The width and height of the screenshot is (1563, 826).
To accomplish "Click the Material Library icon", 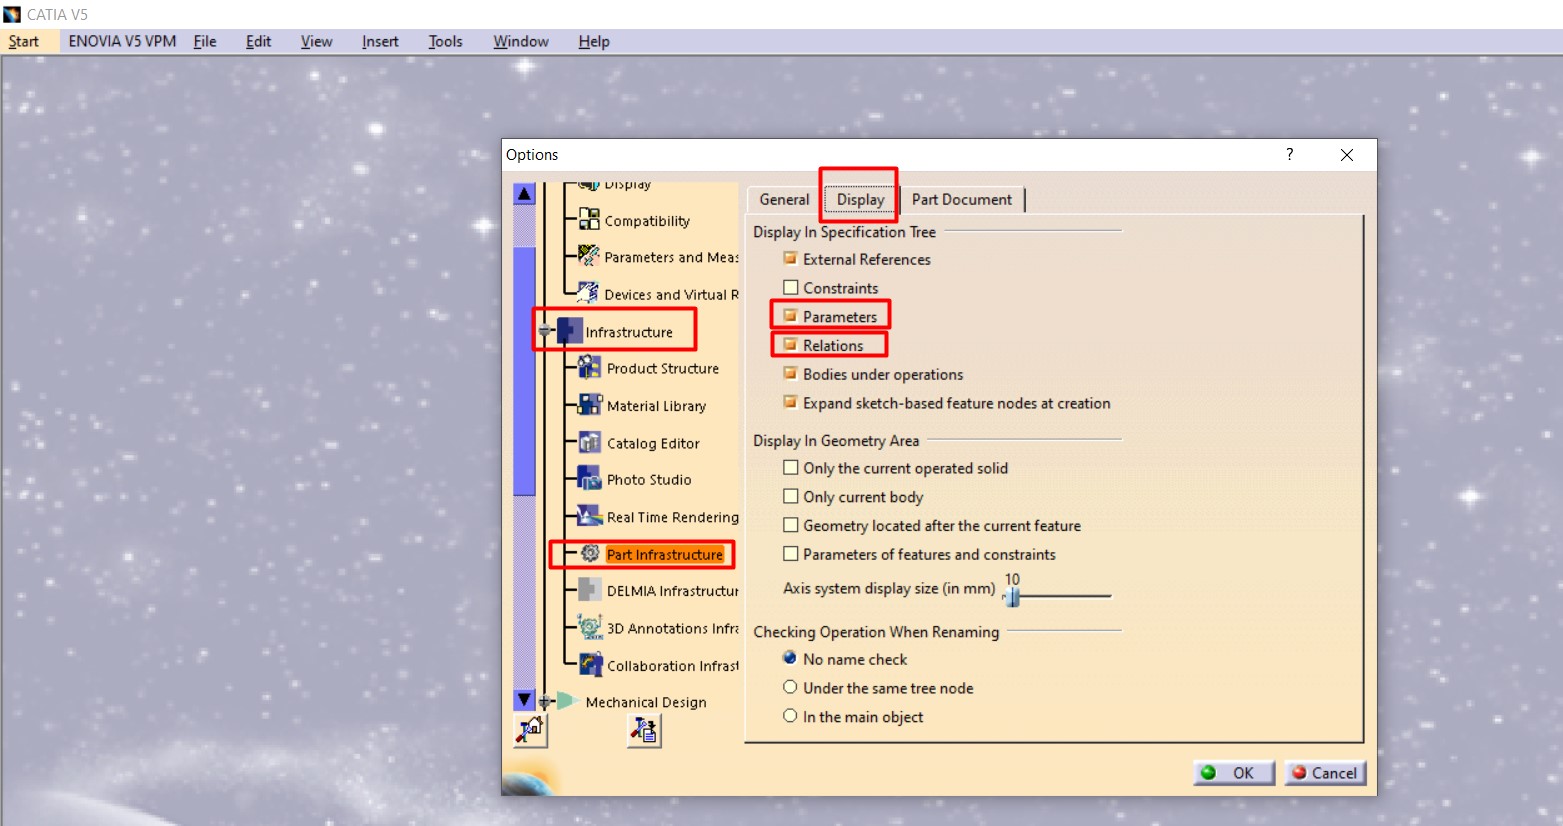I will click(x=590, y=405).
